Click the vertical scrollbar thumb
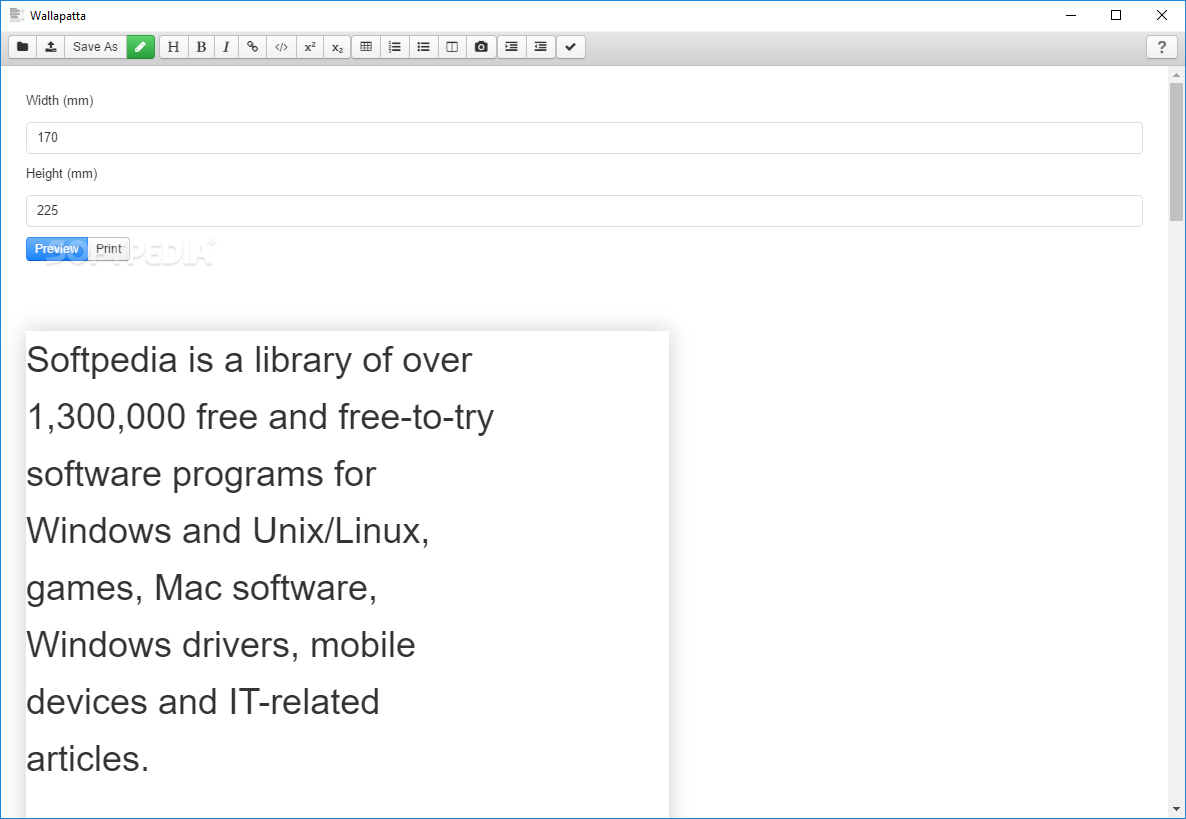 [1176, 151]
